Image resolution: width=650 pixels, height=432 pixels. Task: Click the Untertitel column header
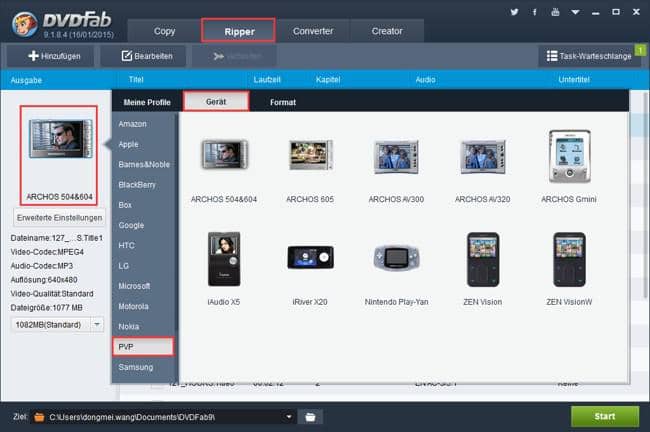(x=574, y=79)
